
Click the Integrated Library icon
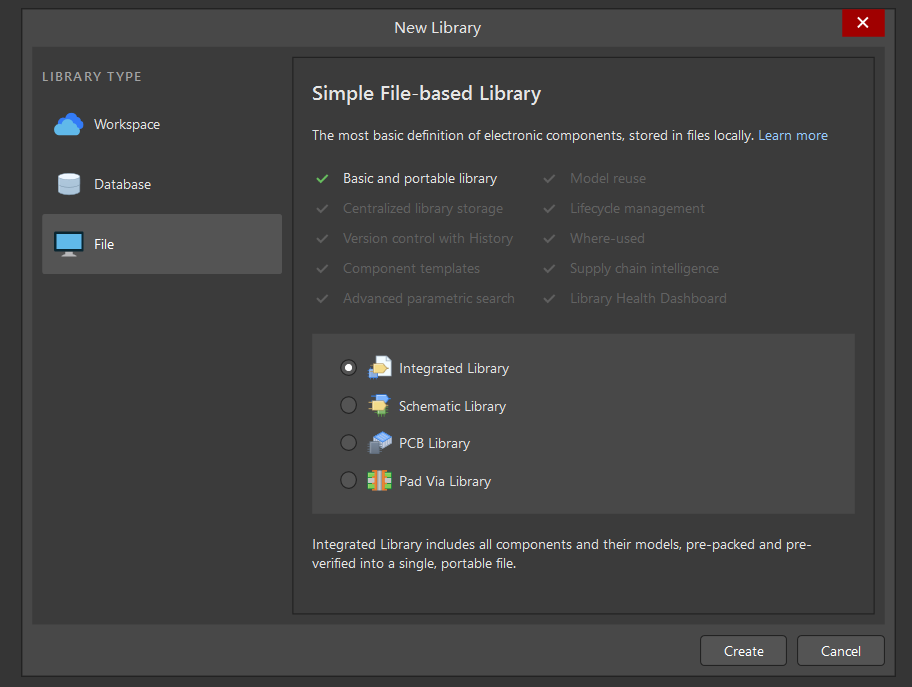coord(379,368)
